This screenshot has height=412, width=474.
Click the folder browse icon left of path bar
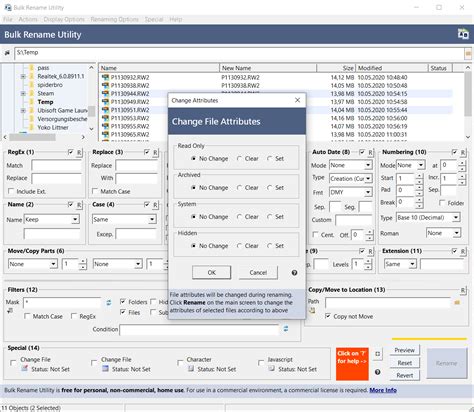coord(7,53)
